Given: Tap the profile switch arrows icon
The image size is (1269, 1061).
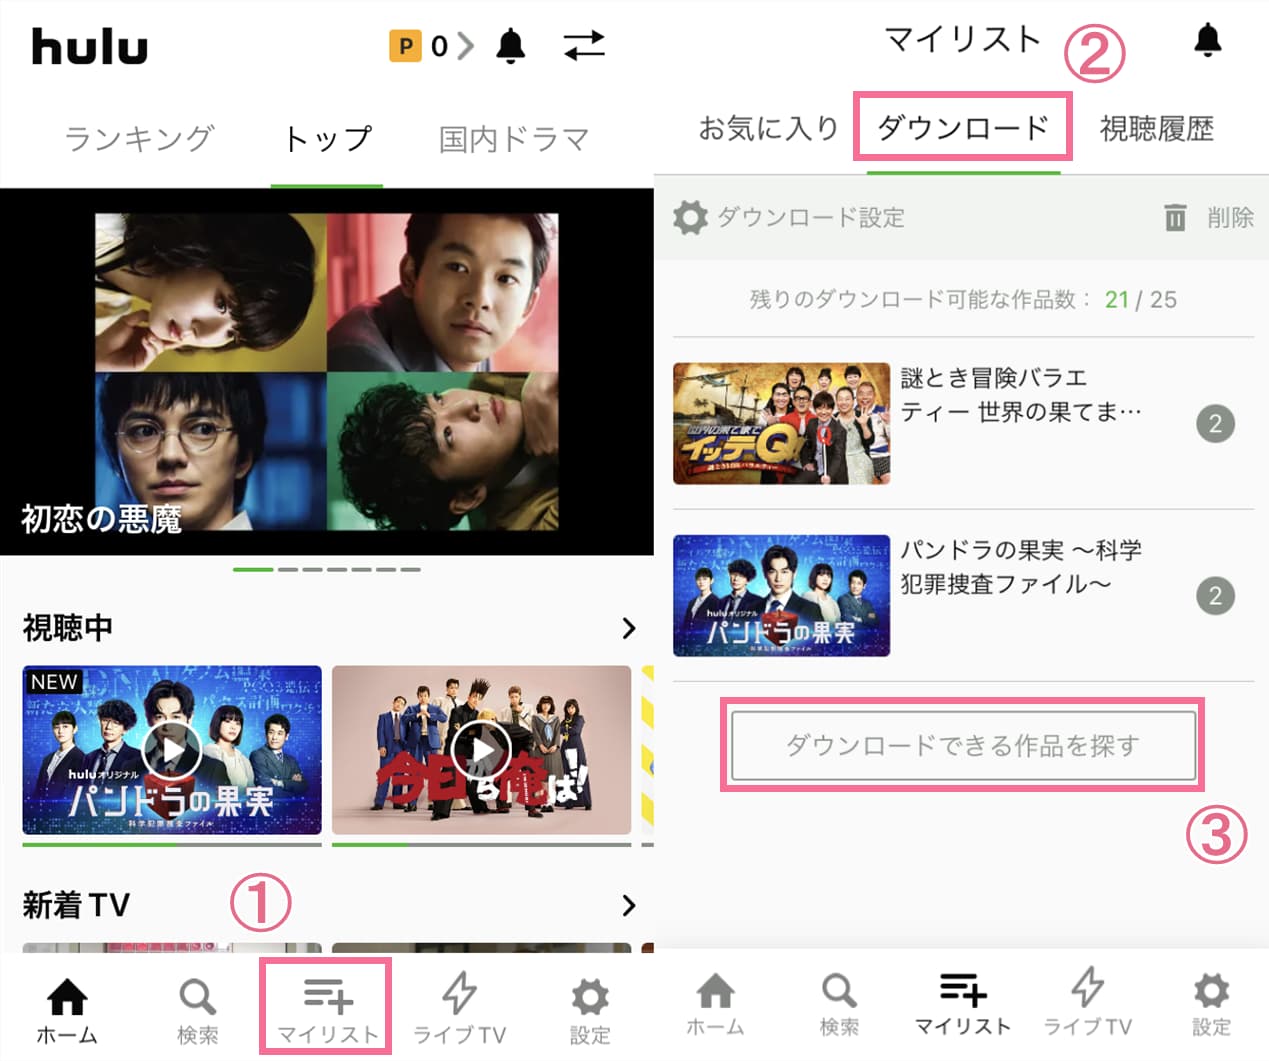Looking at the screenshot, I should pyautogui.click(x=584, y=45).
